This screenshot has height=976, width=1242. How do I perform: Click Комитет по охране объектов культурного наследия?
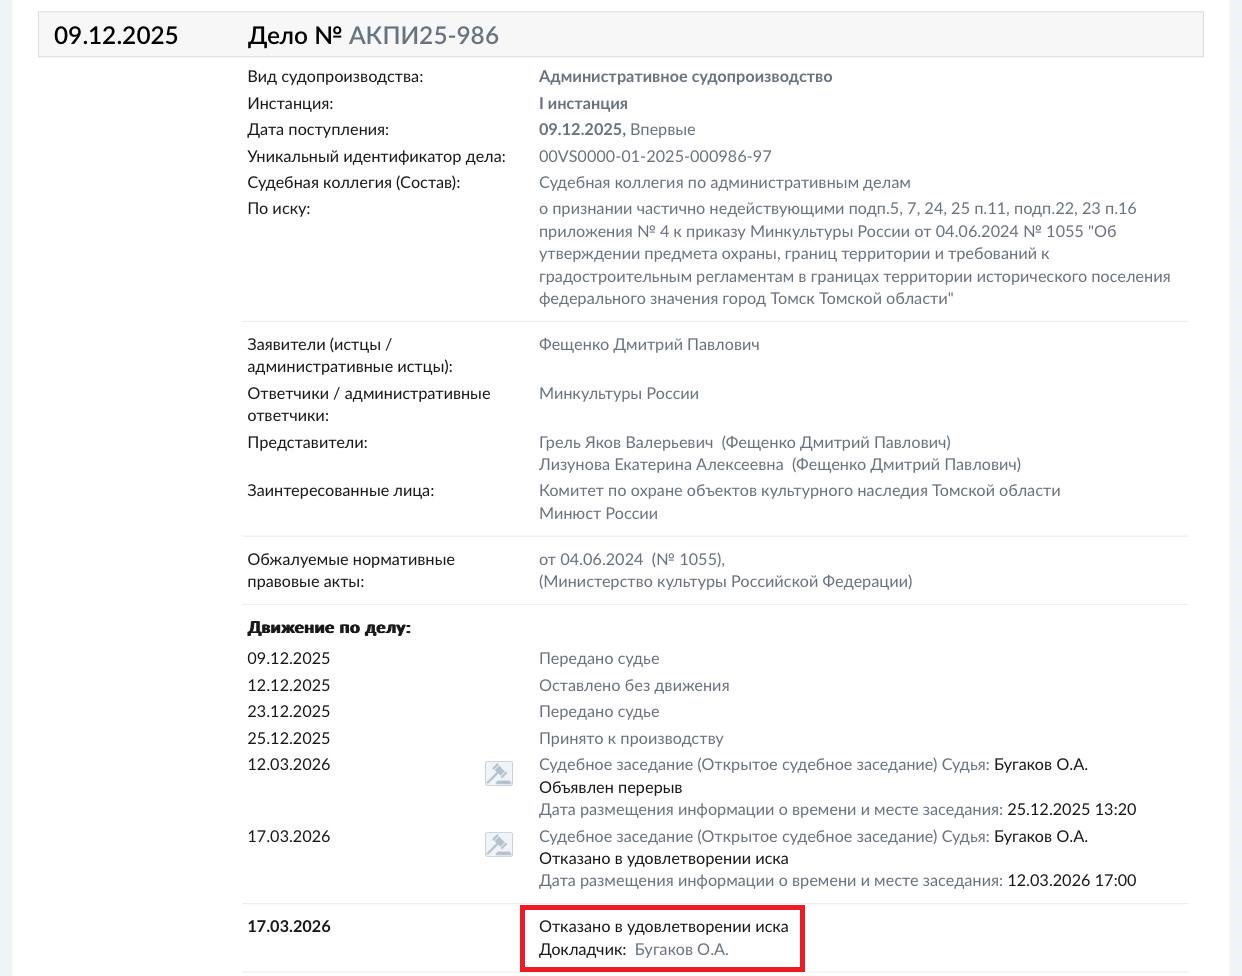point(799,491)
